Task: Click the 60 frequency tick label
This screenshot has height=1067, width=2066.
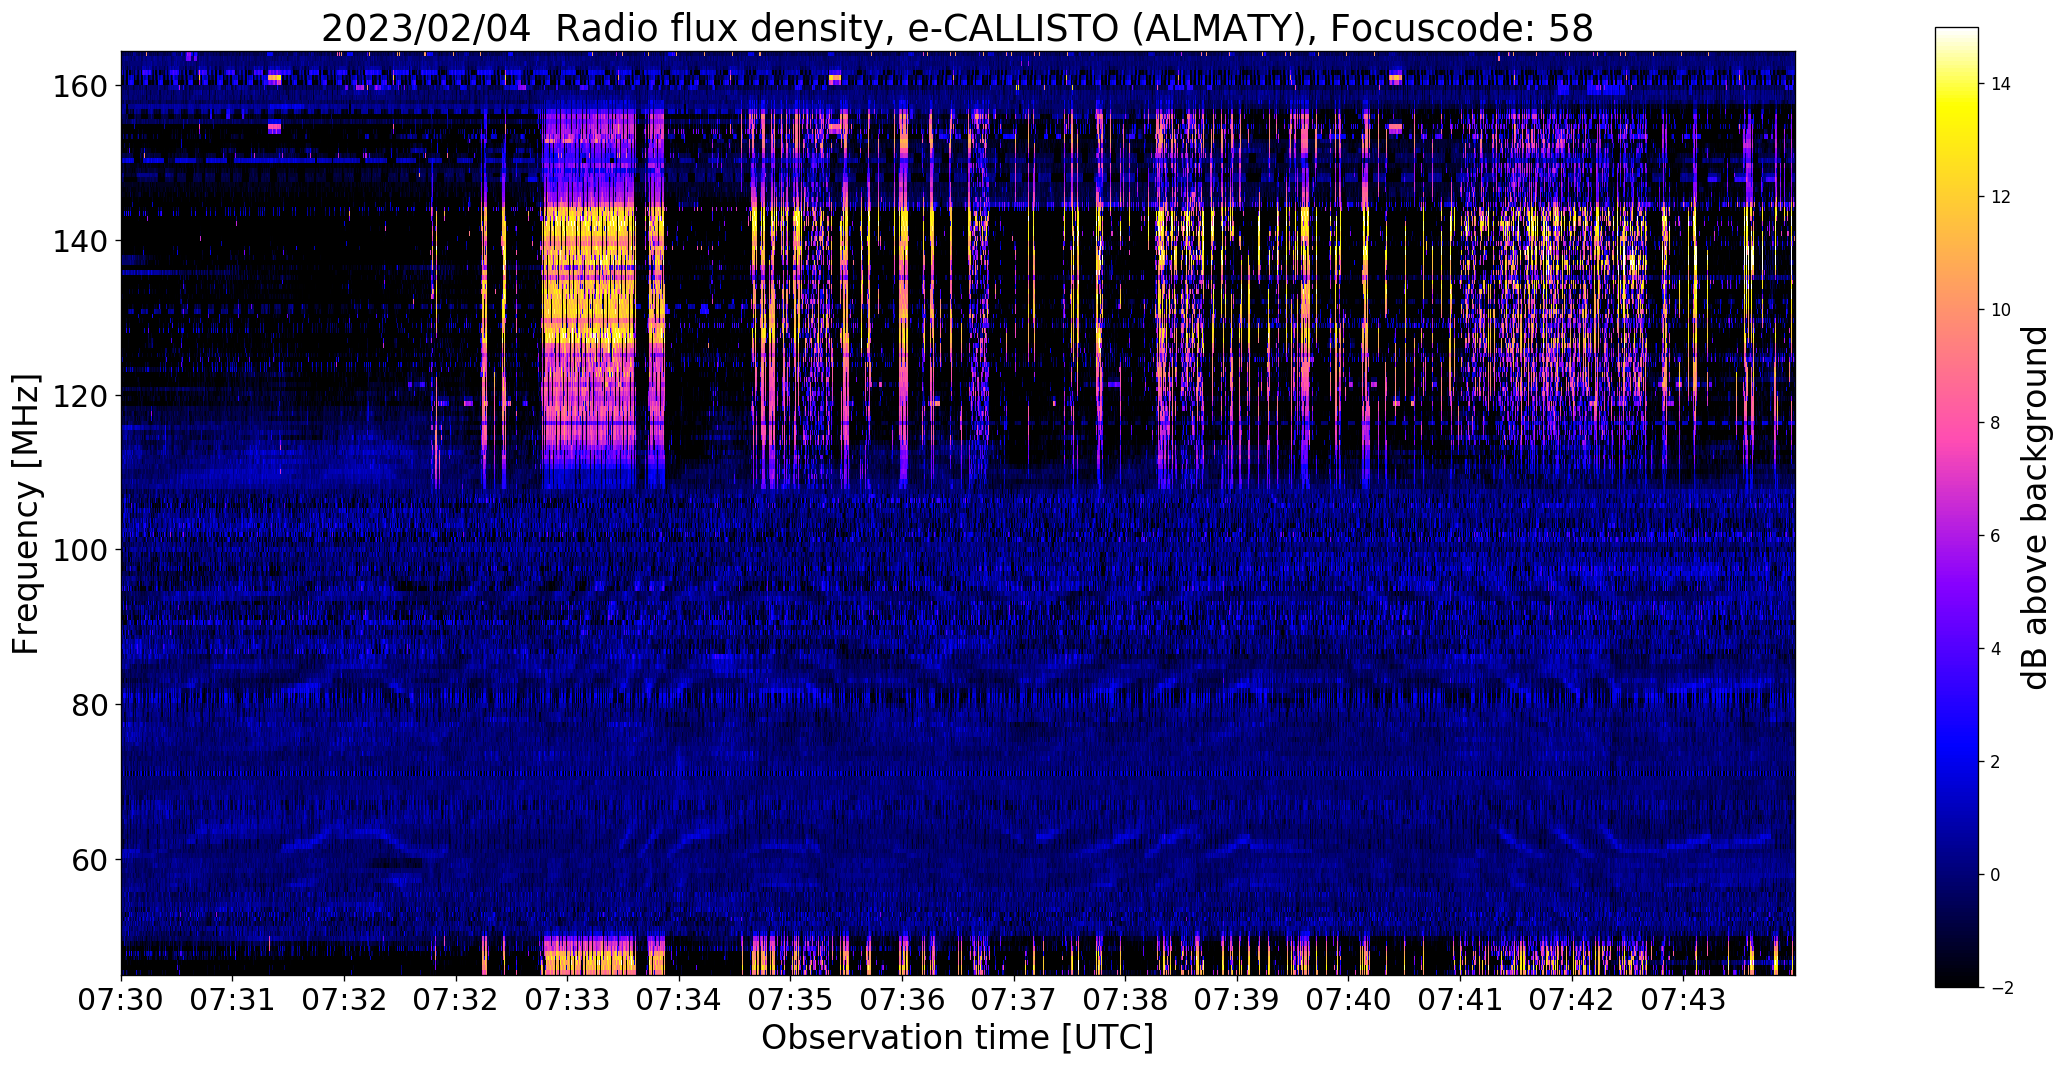Action: click(91, 859)
